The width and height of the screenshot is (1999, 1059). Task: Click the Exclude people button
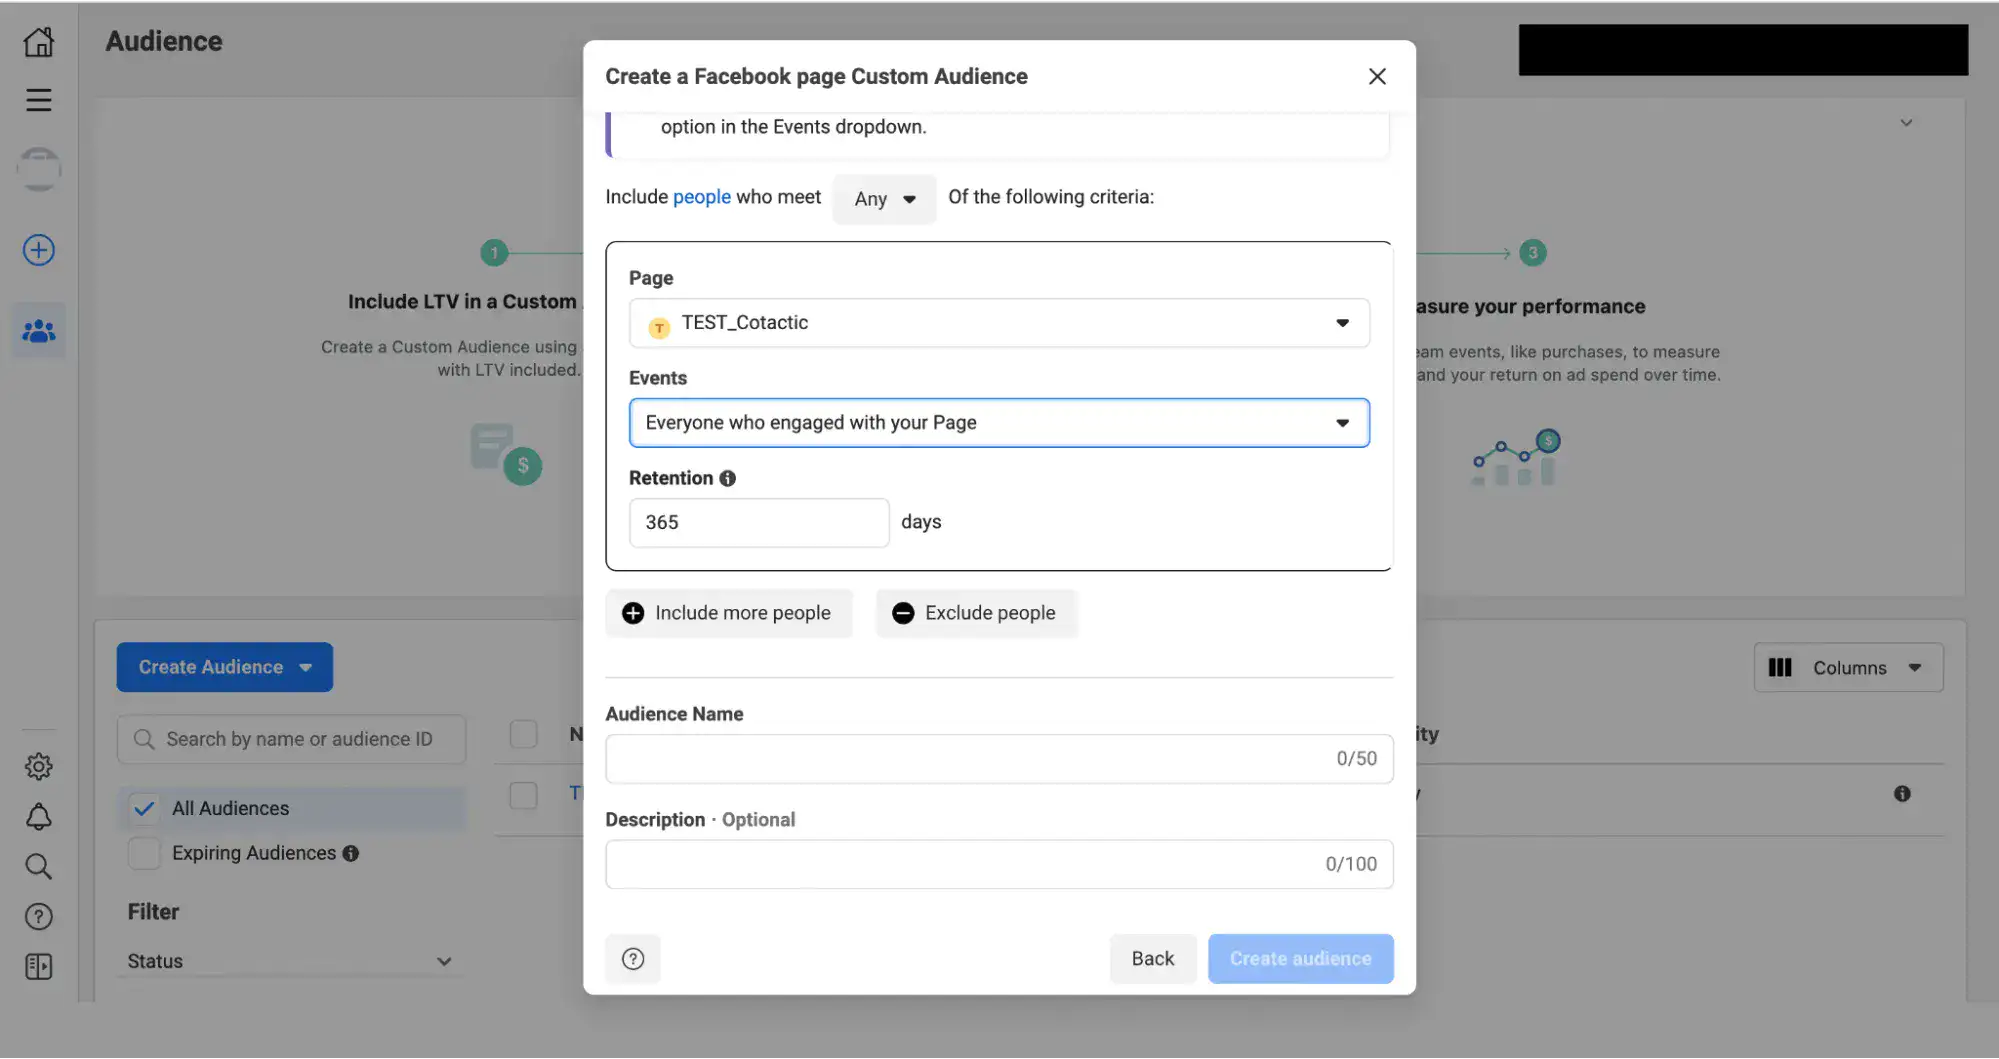click(975, 613)
